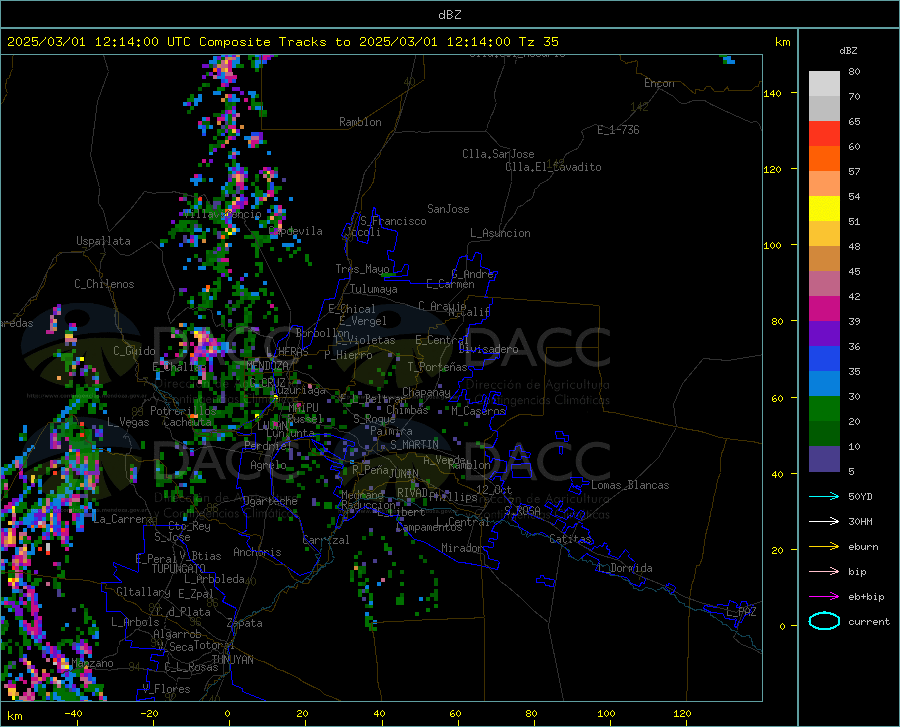This screenshot has width=900, height=727.
Task: Click the 'E_1-736' label on map
Action: [618, 130]
